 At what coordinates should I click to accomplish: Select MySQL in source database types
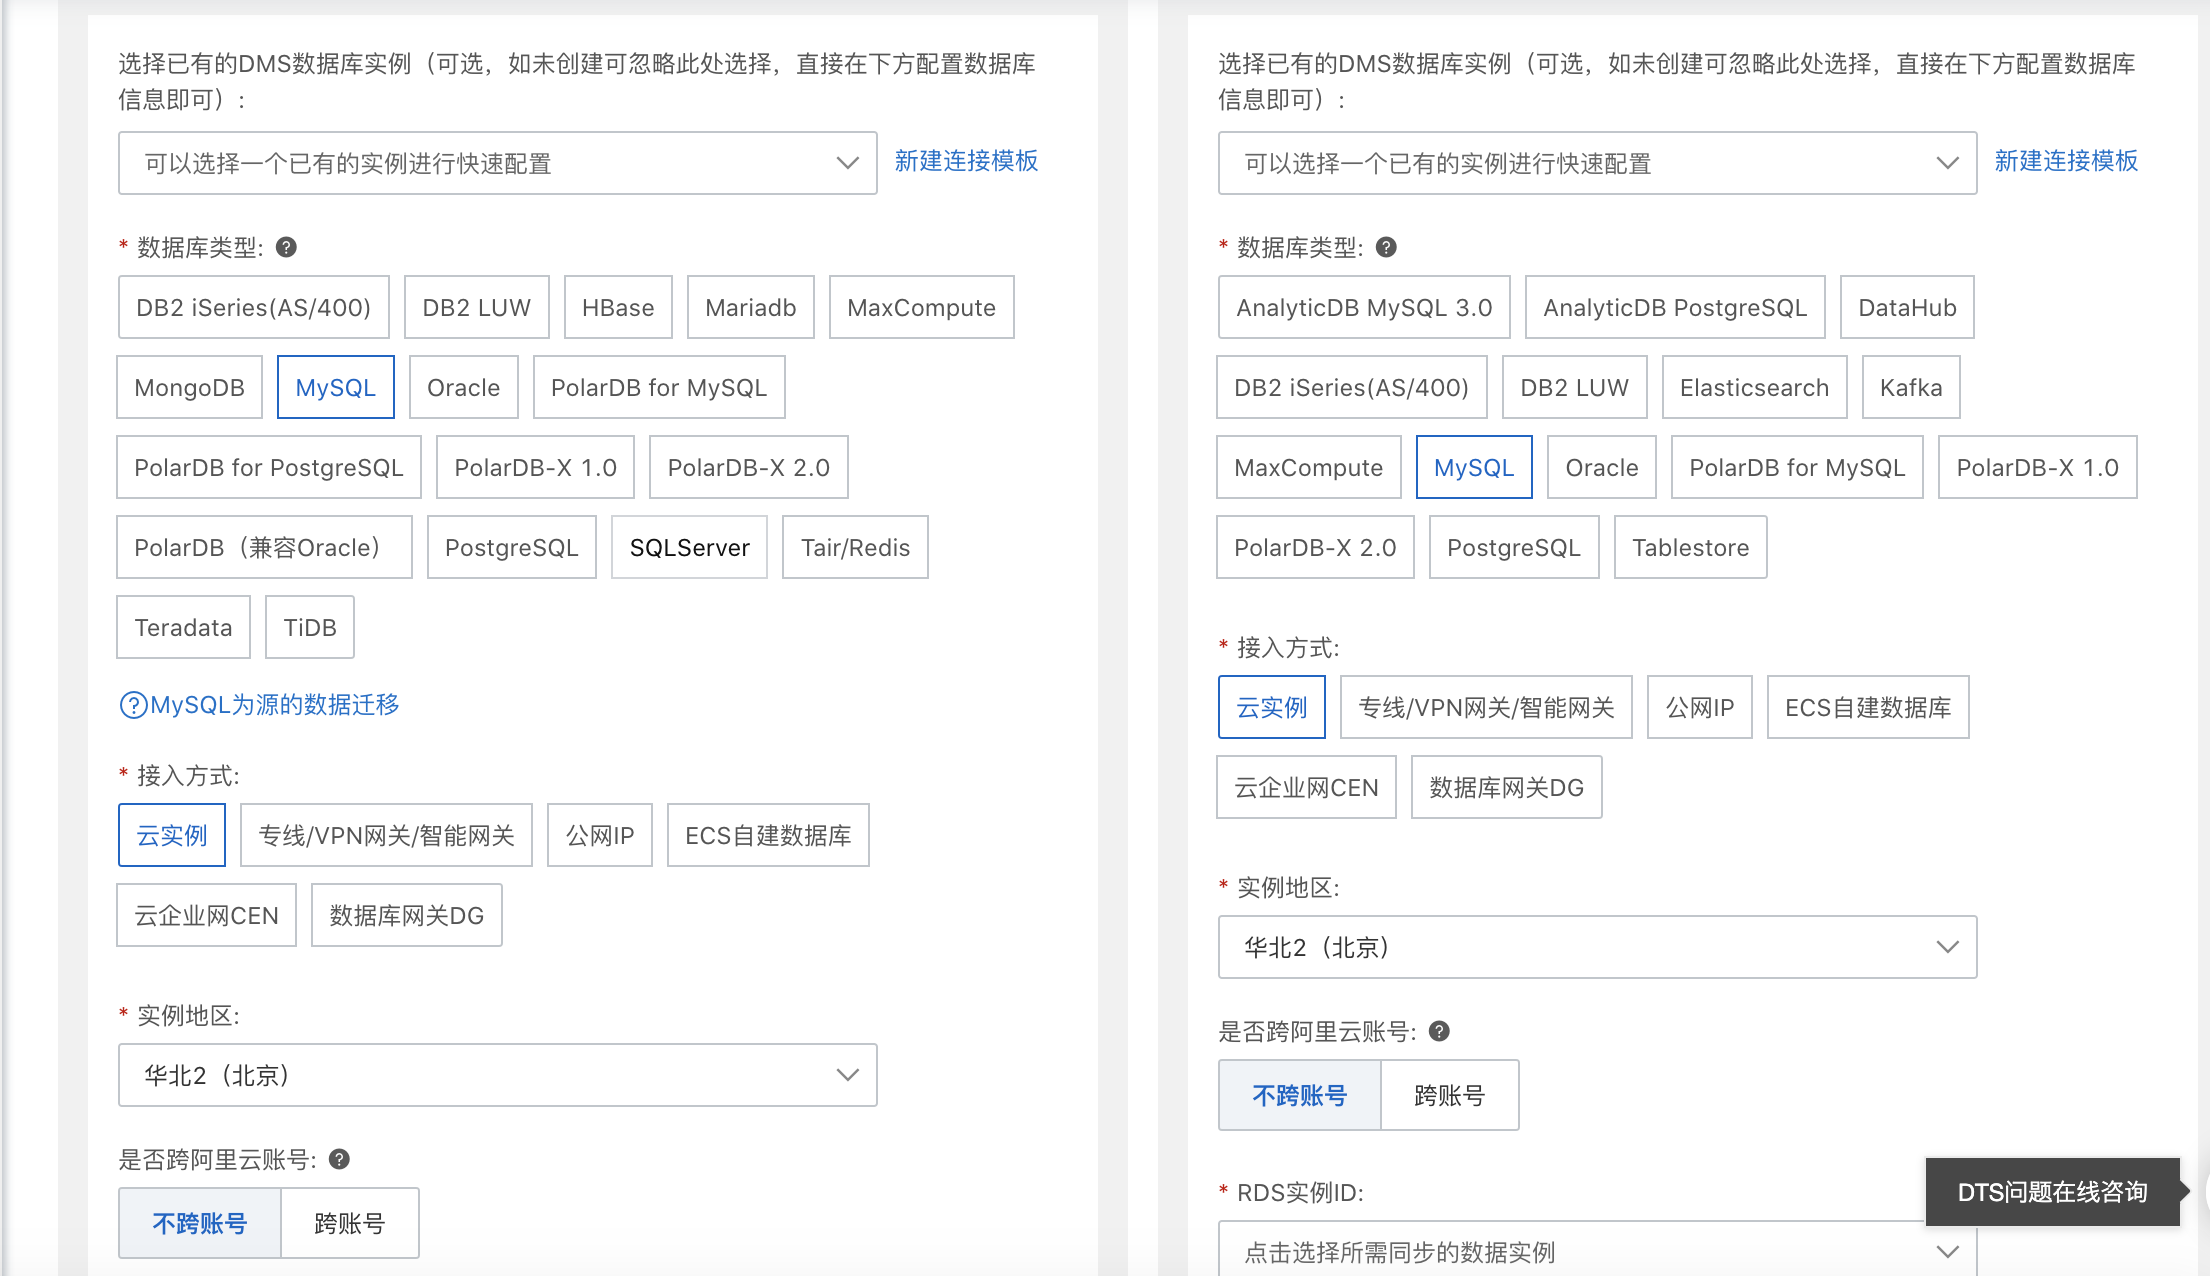336,387
